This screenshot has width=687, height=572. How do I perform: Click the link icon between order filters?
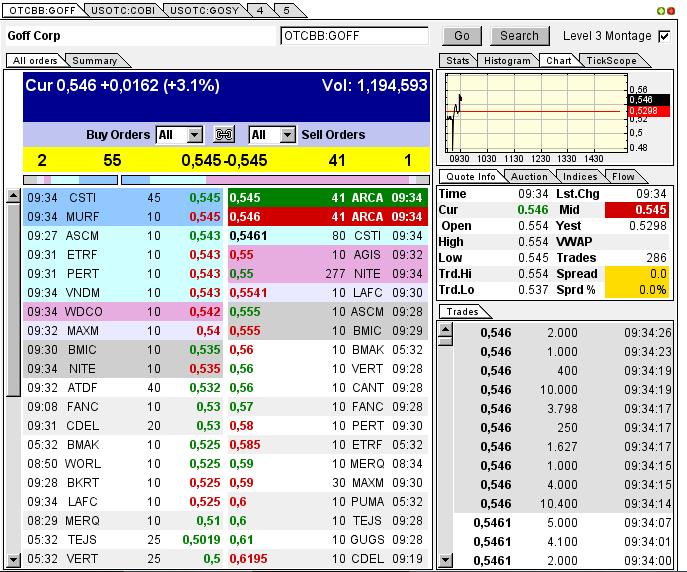click(x=224, y=134)
